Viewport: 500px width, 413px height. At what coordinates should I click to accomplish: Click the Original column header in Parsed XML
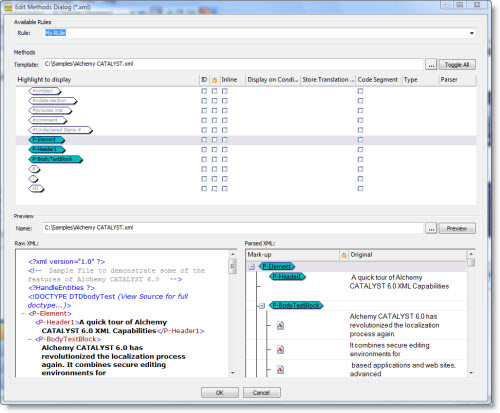click(x=407, y=255)
